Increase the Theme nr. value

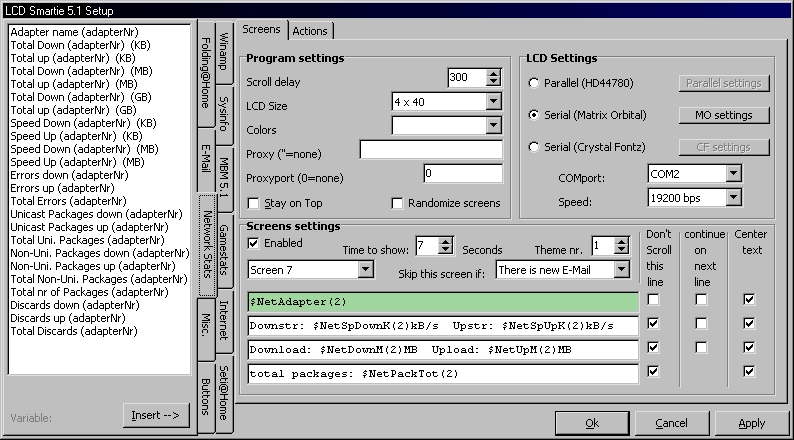point(622,242)
